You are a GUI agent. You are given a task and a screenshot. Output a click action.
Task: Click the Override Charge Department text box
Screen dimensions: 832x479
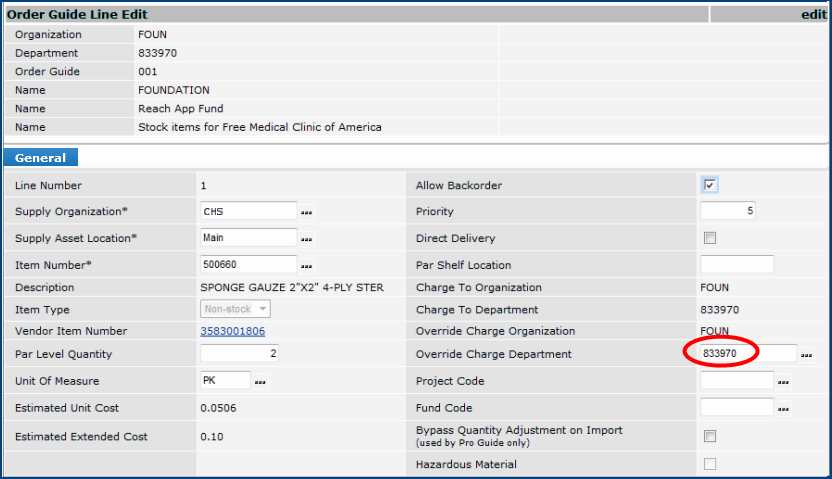coord(748,354)
